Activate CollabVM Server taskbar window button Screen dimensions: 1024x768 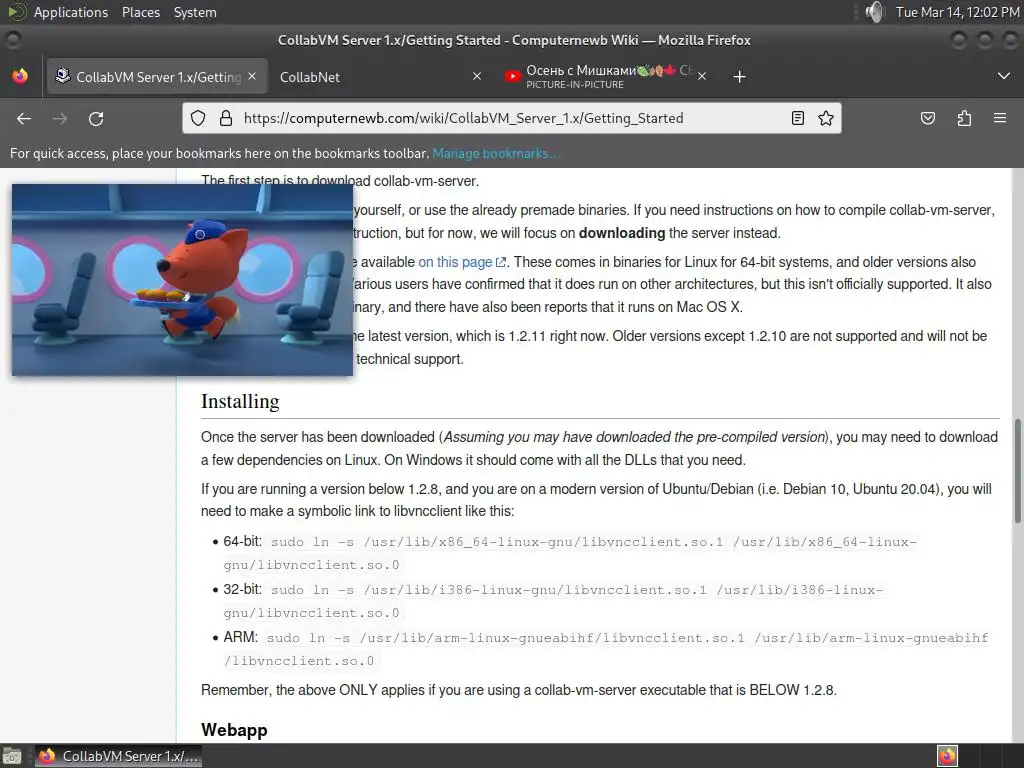point(118,756)
